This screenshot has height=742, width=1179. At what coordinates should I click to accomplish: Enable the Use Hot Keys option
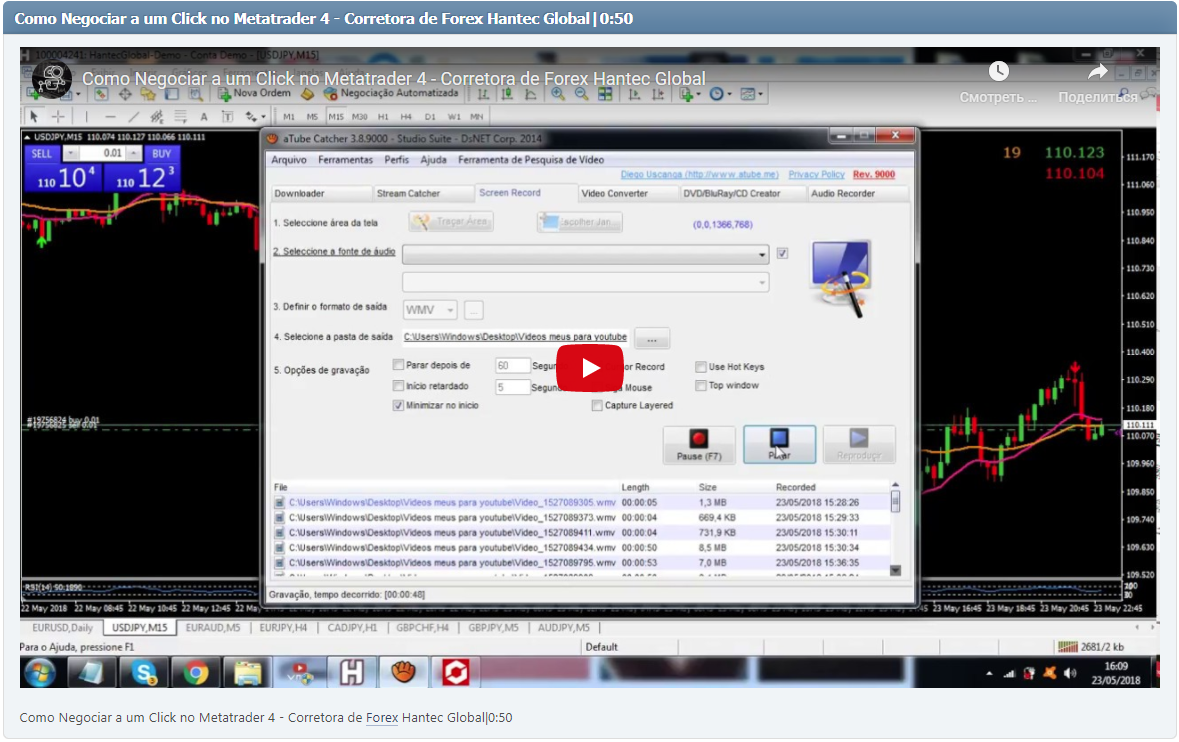click(x=700, y=367)
